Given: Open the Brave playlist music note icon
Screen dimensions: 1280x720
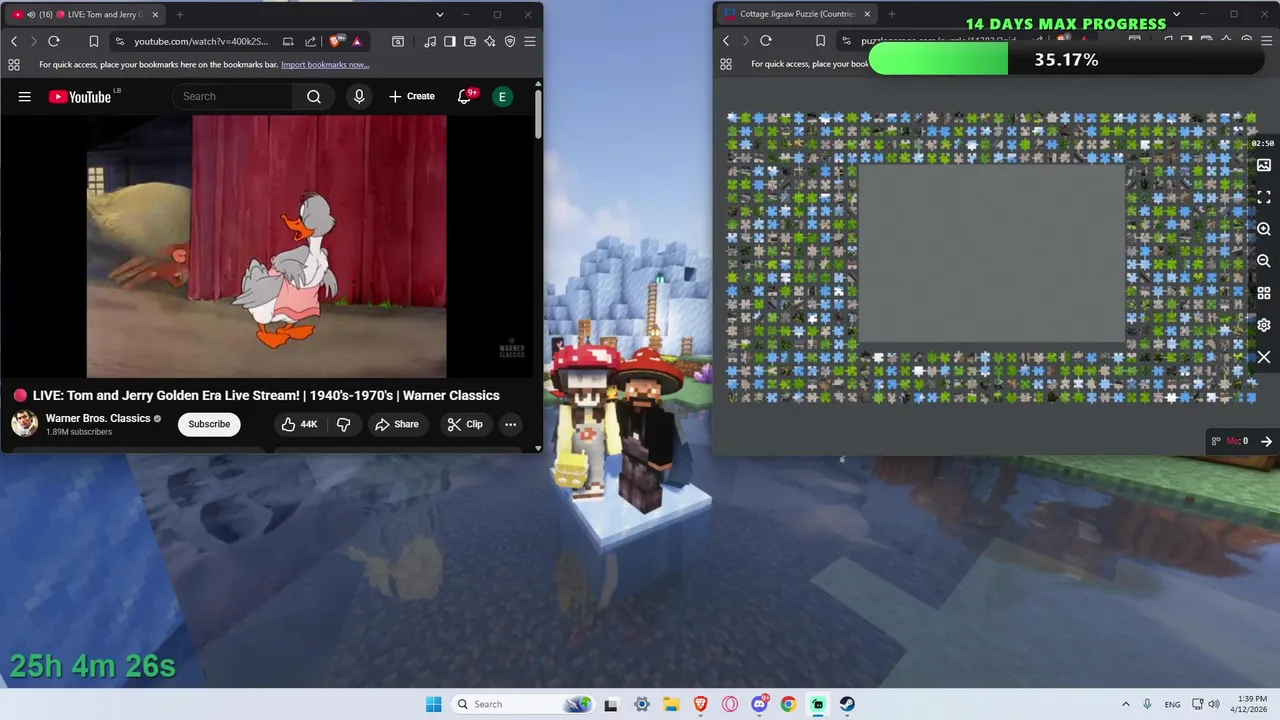Looking at the screenshot, I should click(x=429, y=41).
